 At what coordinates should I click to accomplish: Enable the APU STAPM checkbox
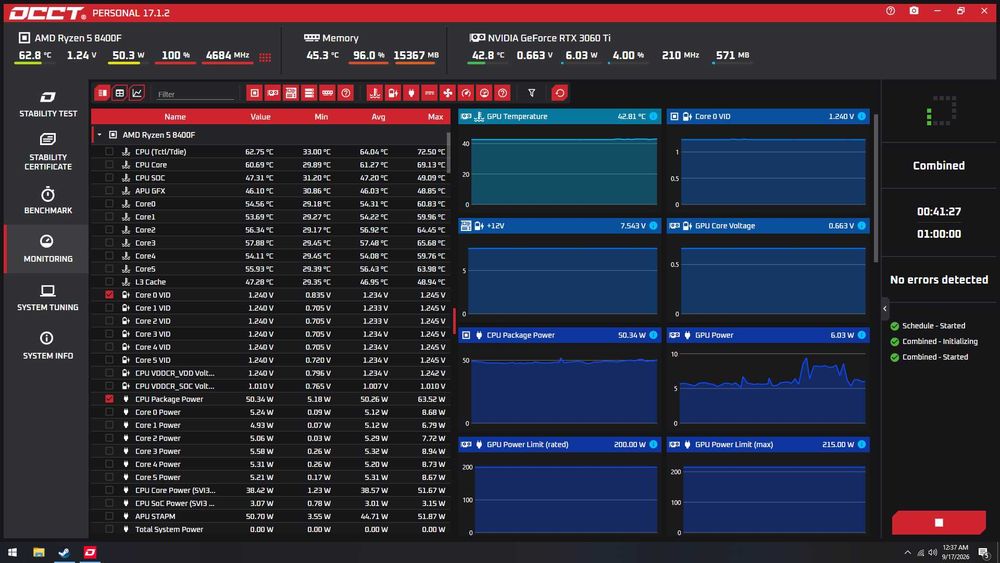point(109,516)
